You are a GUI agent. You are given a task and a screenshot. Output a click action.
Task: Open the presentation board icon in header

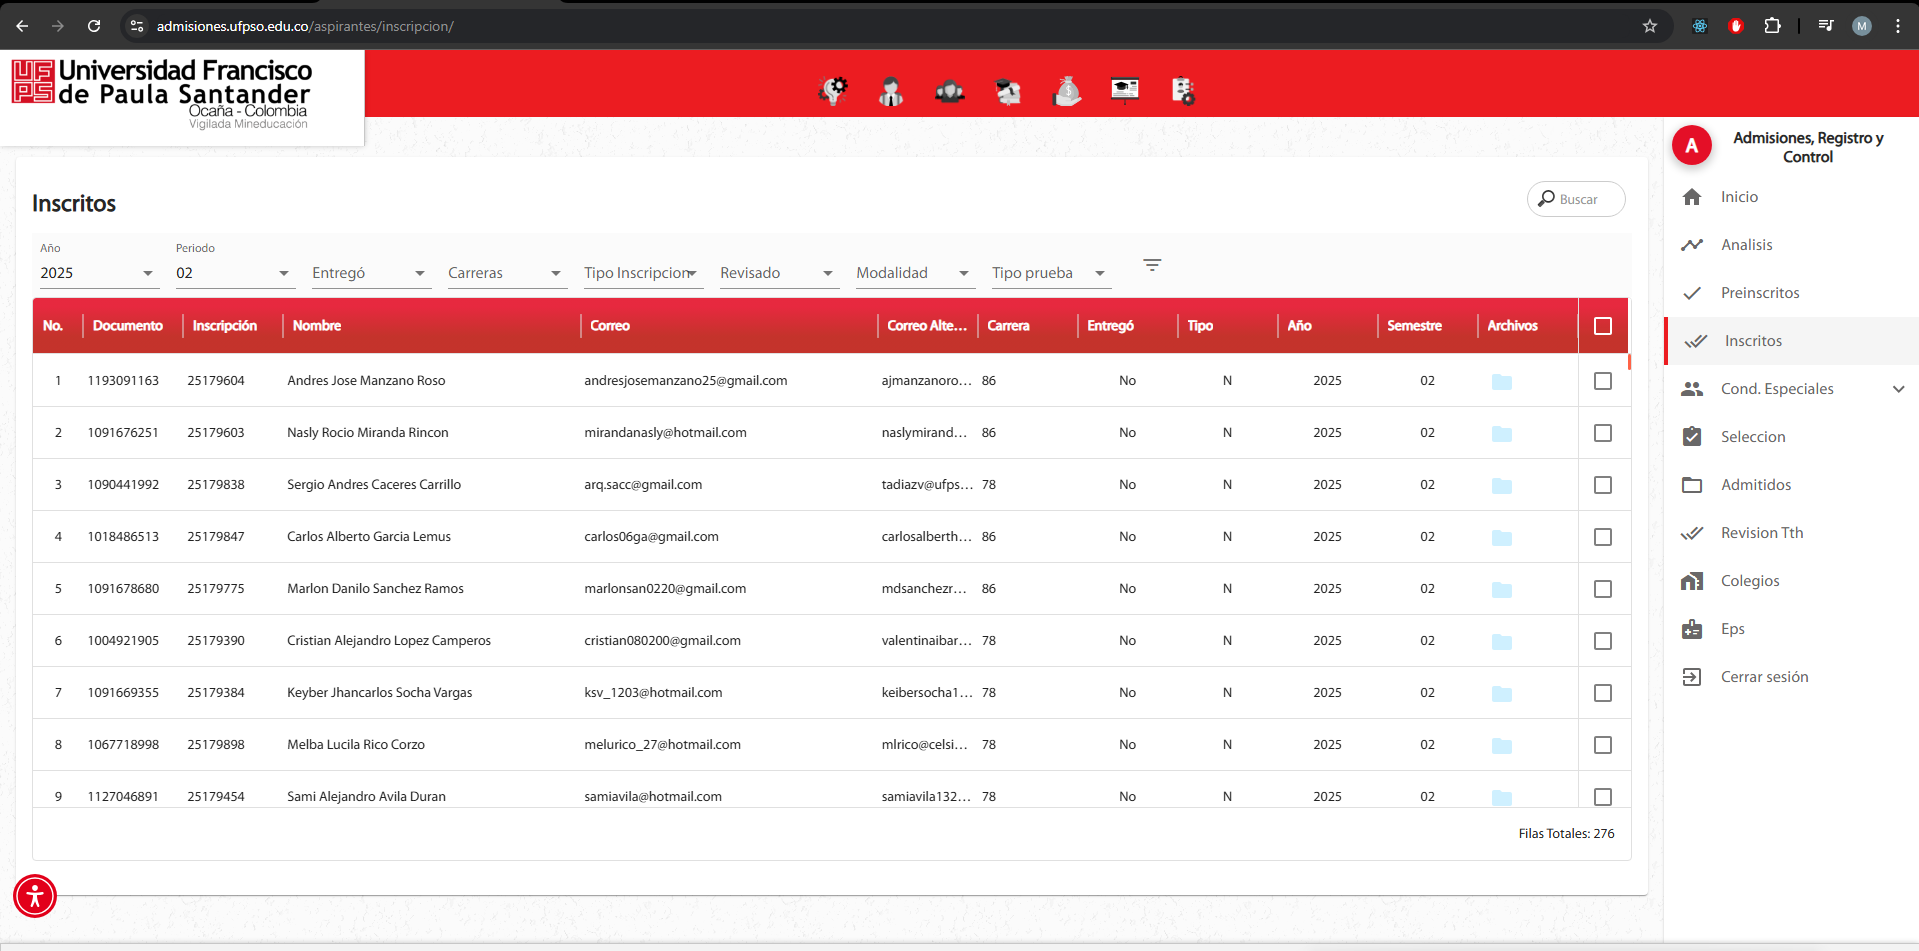(1125, 91)
